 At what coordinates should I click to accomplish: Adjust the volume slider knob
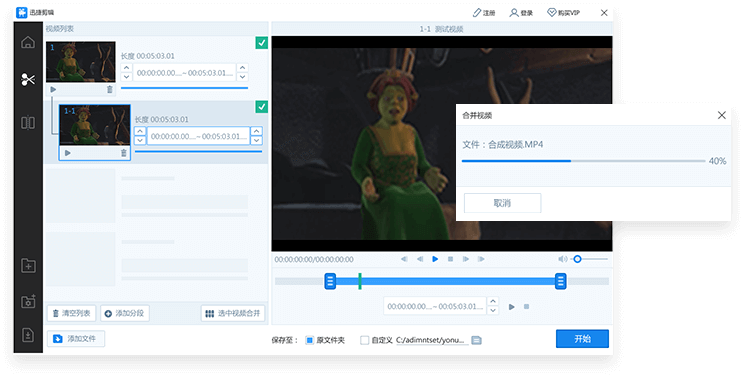(577, 259)
